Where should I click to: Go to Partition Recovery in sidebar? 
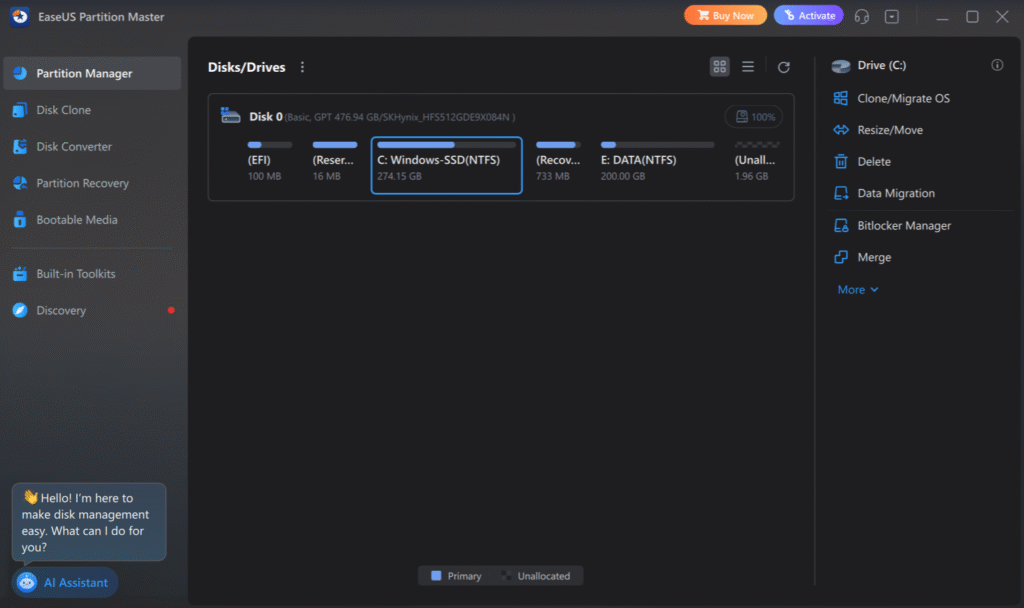[82, 183]
